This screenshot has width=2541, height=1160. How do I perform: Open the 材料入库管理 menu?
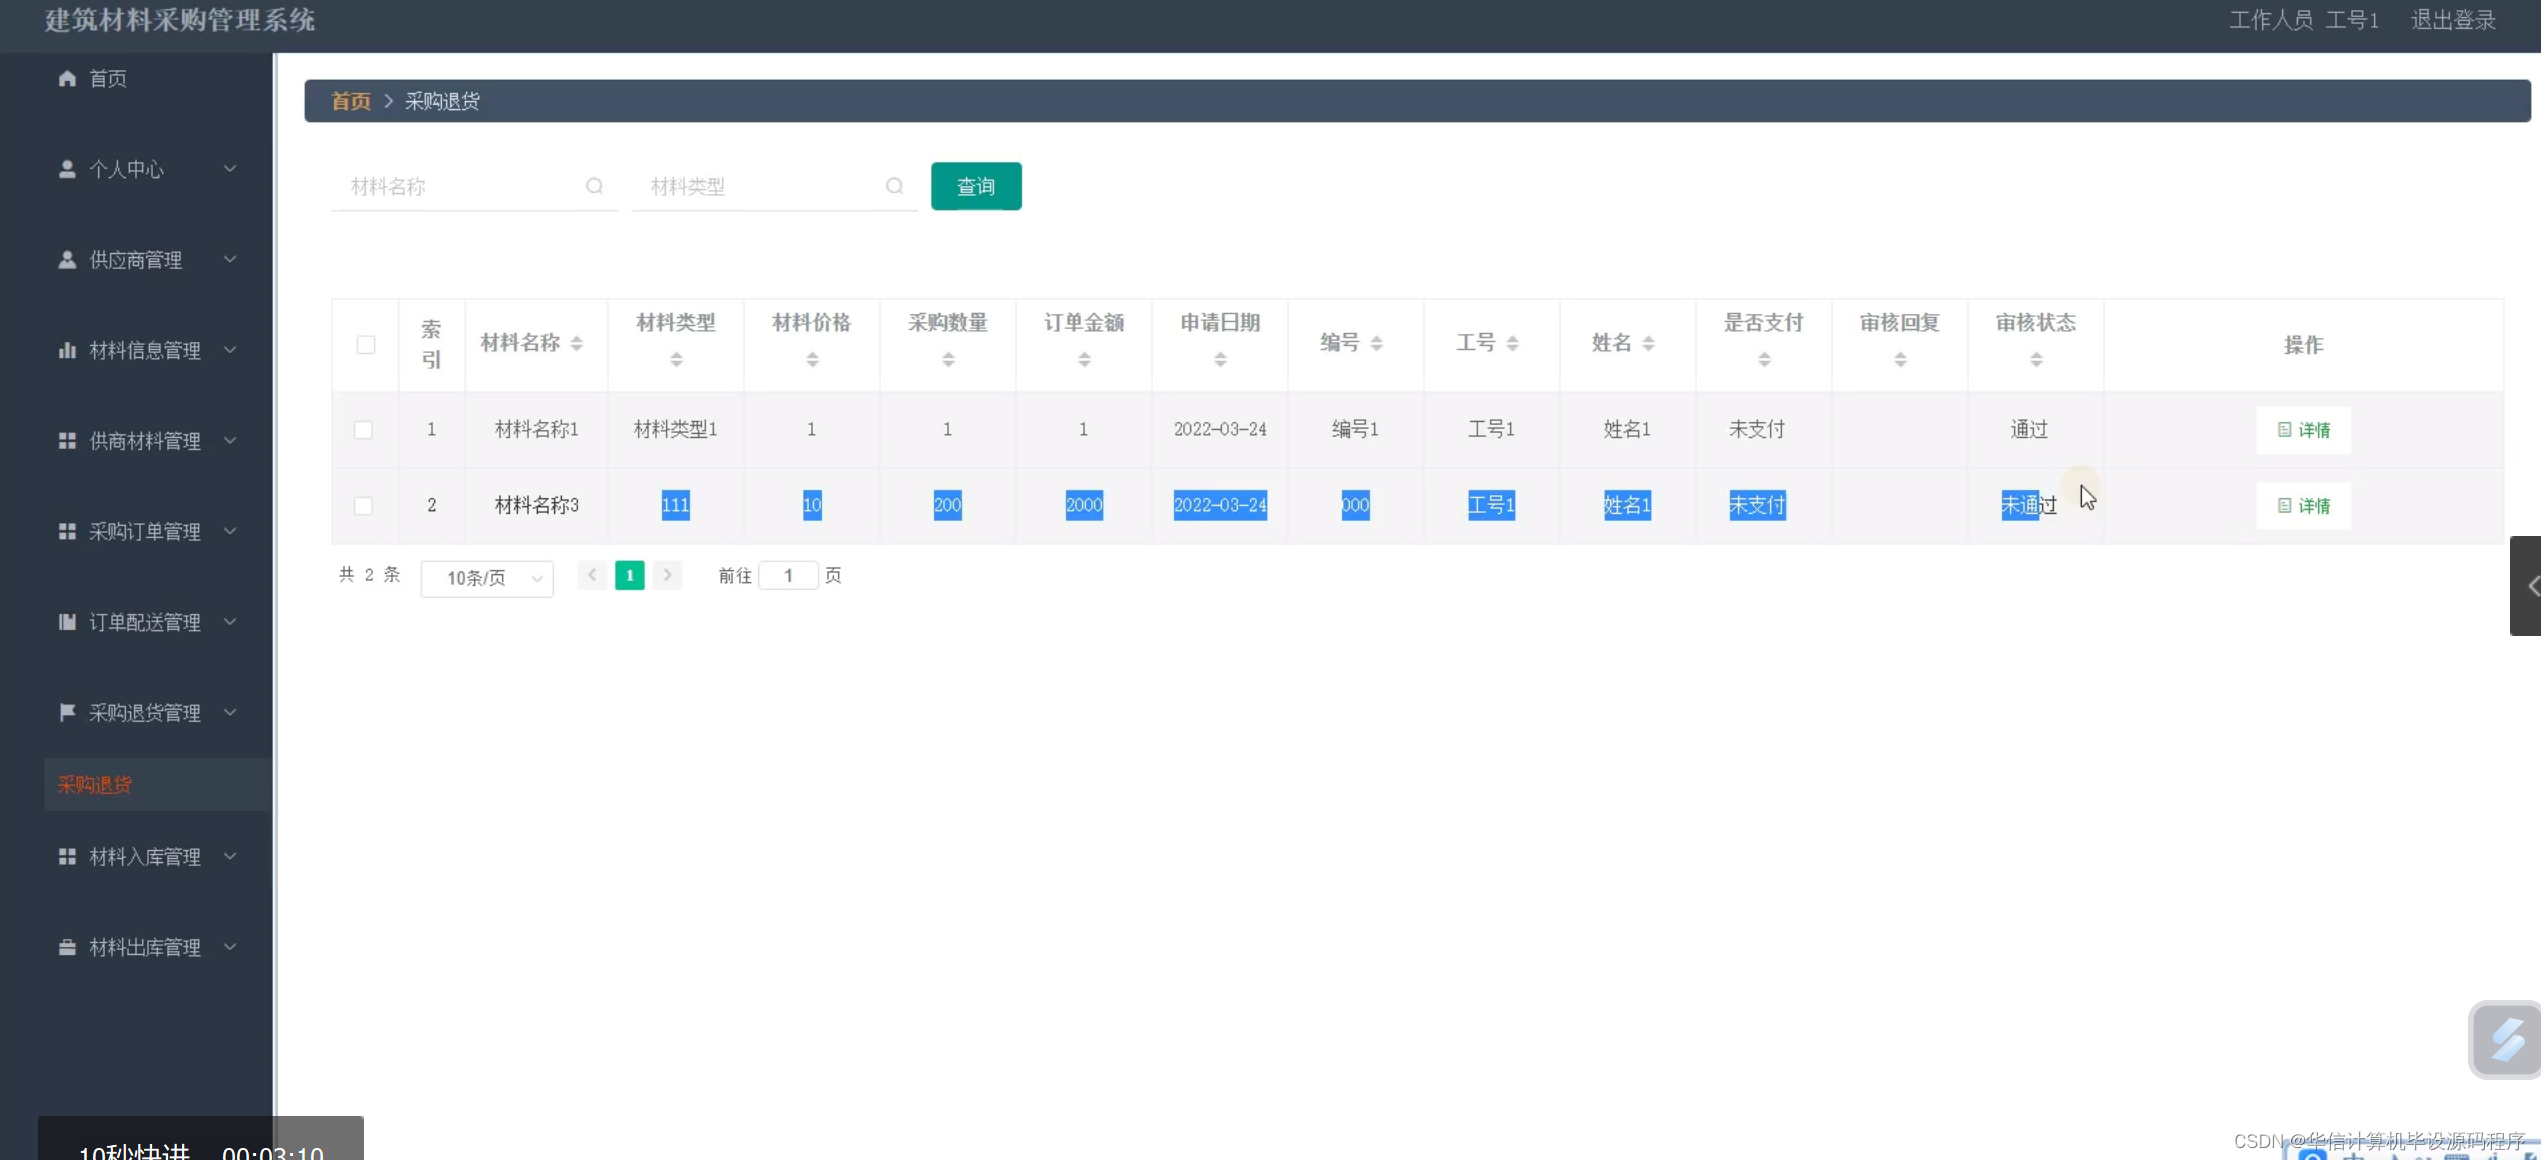point(147,856)
